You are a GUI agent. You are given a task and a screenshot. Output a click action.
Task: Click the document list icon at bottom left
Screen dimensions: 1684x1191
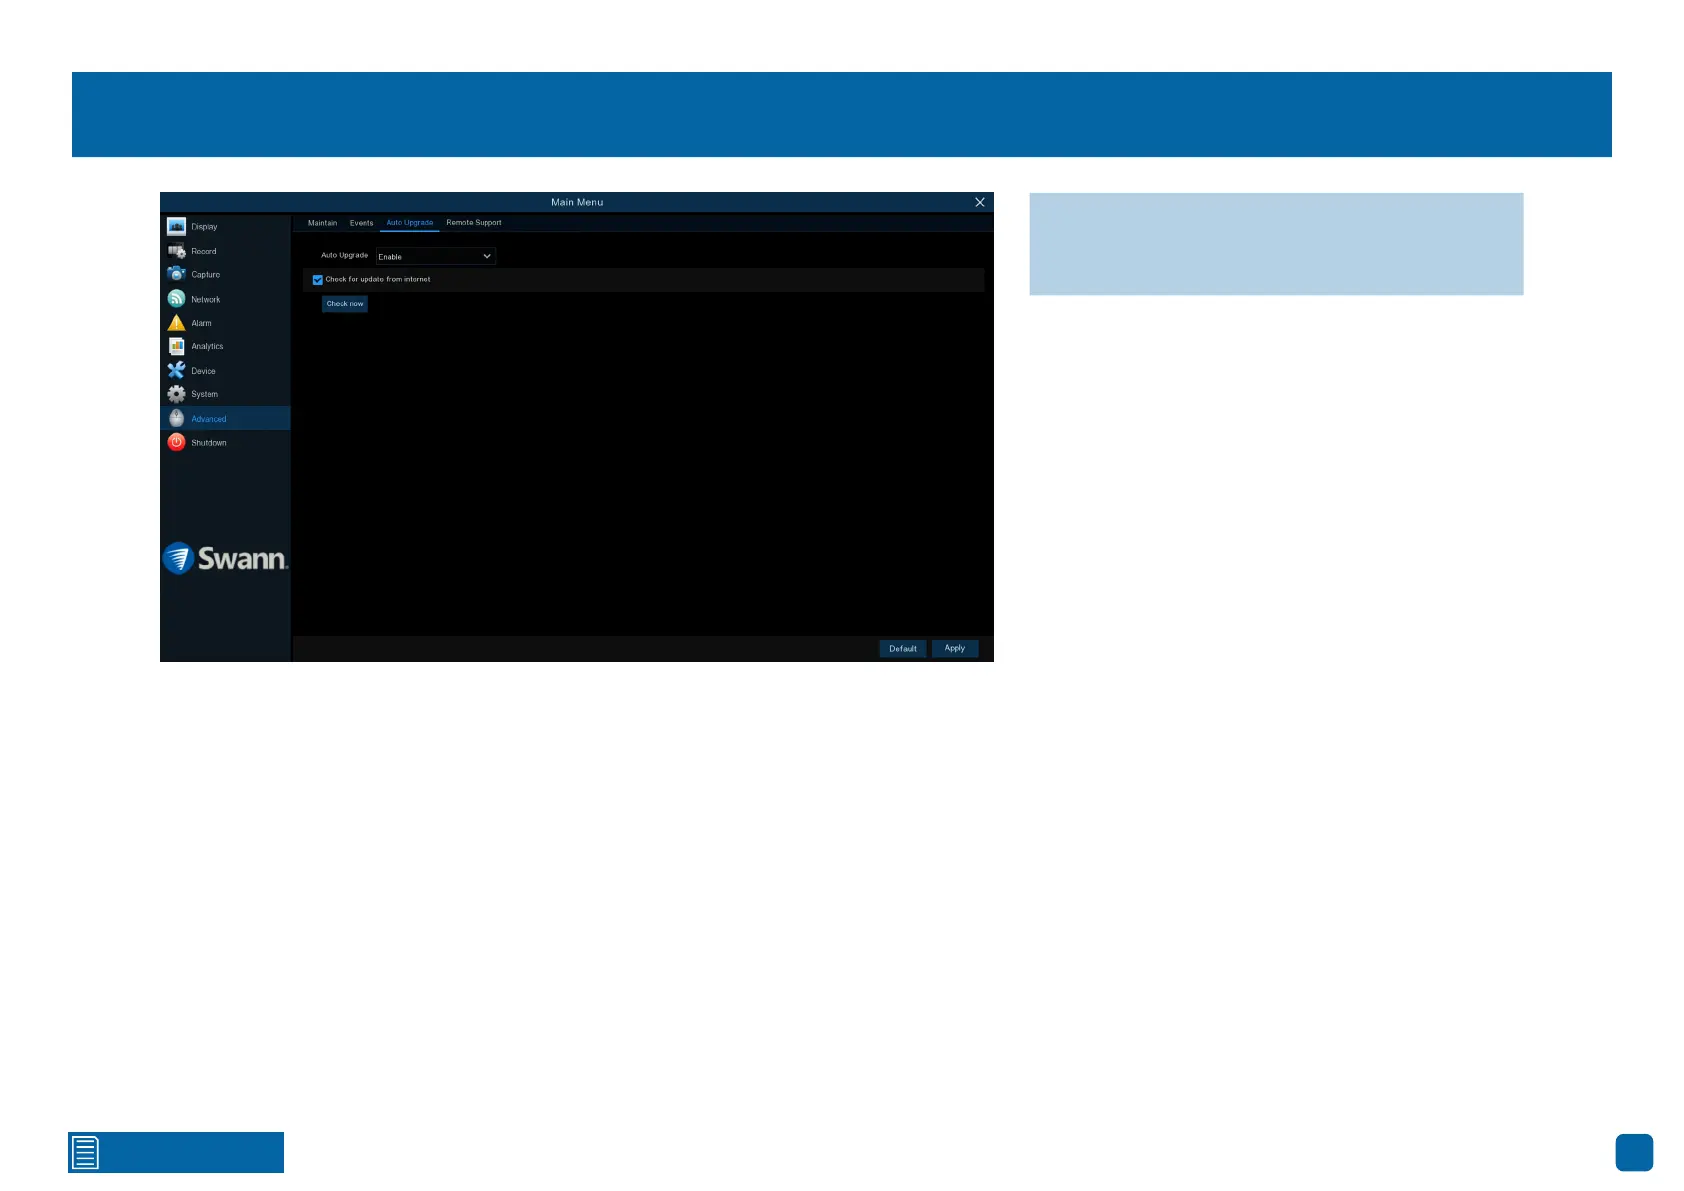pos(86,1152)
